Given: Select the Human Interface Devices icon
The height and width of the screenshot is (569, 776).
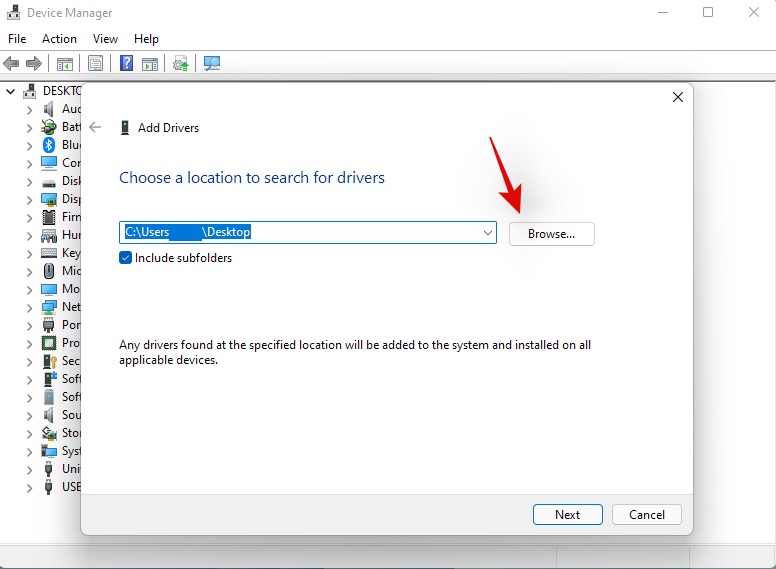Looking at the screenshot, I should (x=48, y=235).
